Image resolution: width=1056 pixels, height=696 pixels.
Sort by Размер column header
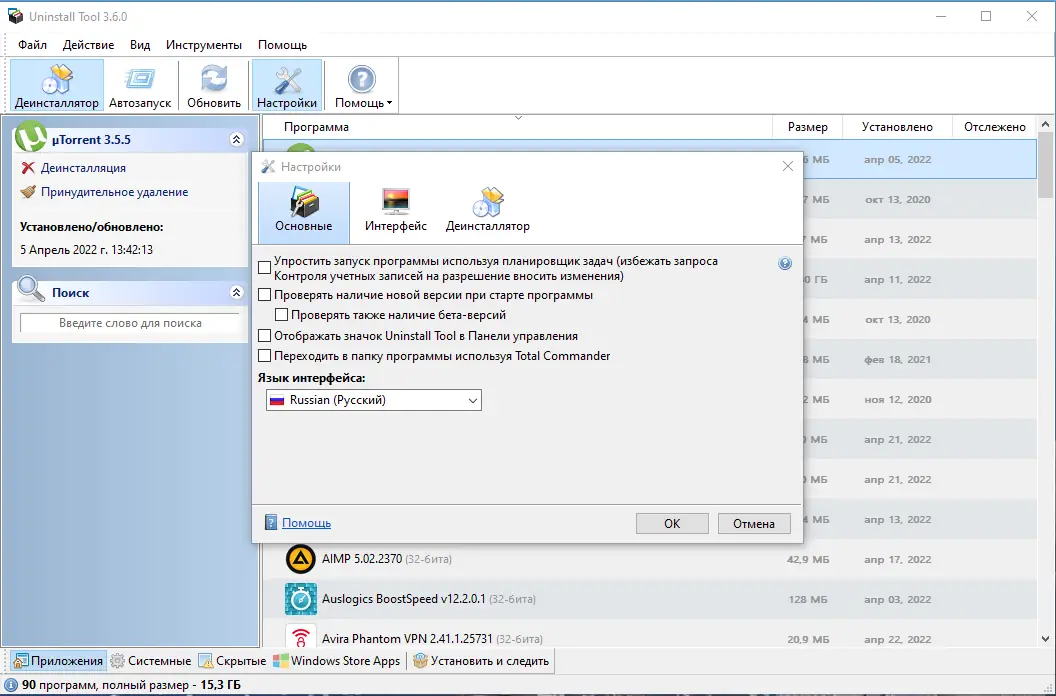point(807,127)
